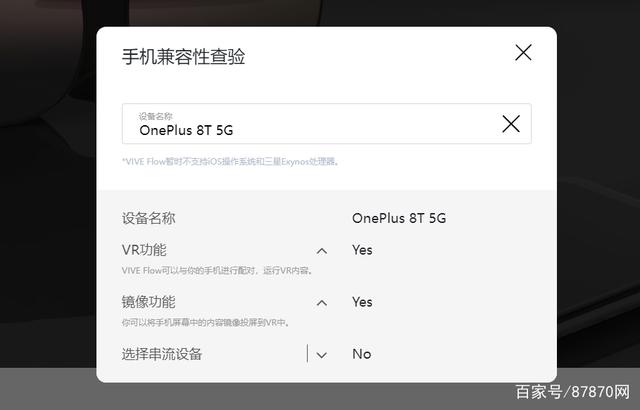Click the 设备名称 input field
The height and width of the screenshot is (410, 640).
click(327, 124)
